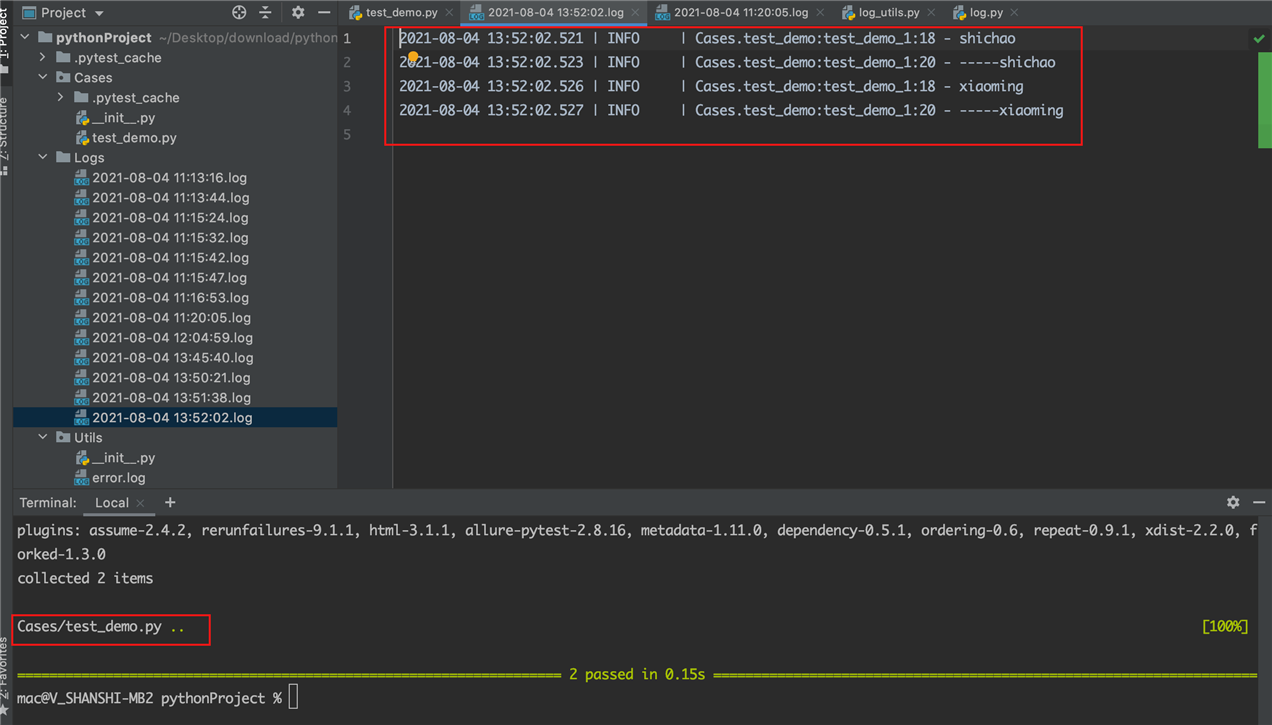Select the pythonProject root in tree
Screen dimensions: 1272x725
point(103,37)
